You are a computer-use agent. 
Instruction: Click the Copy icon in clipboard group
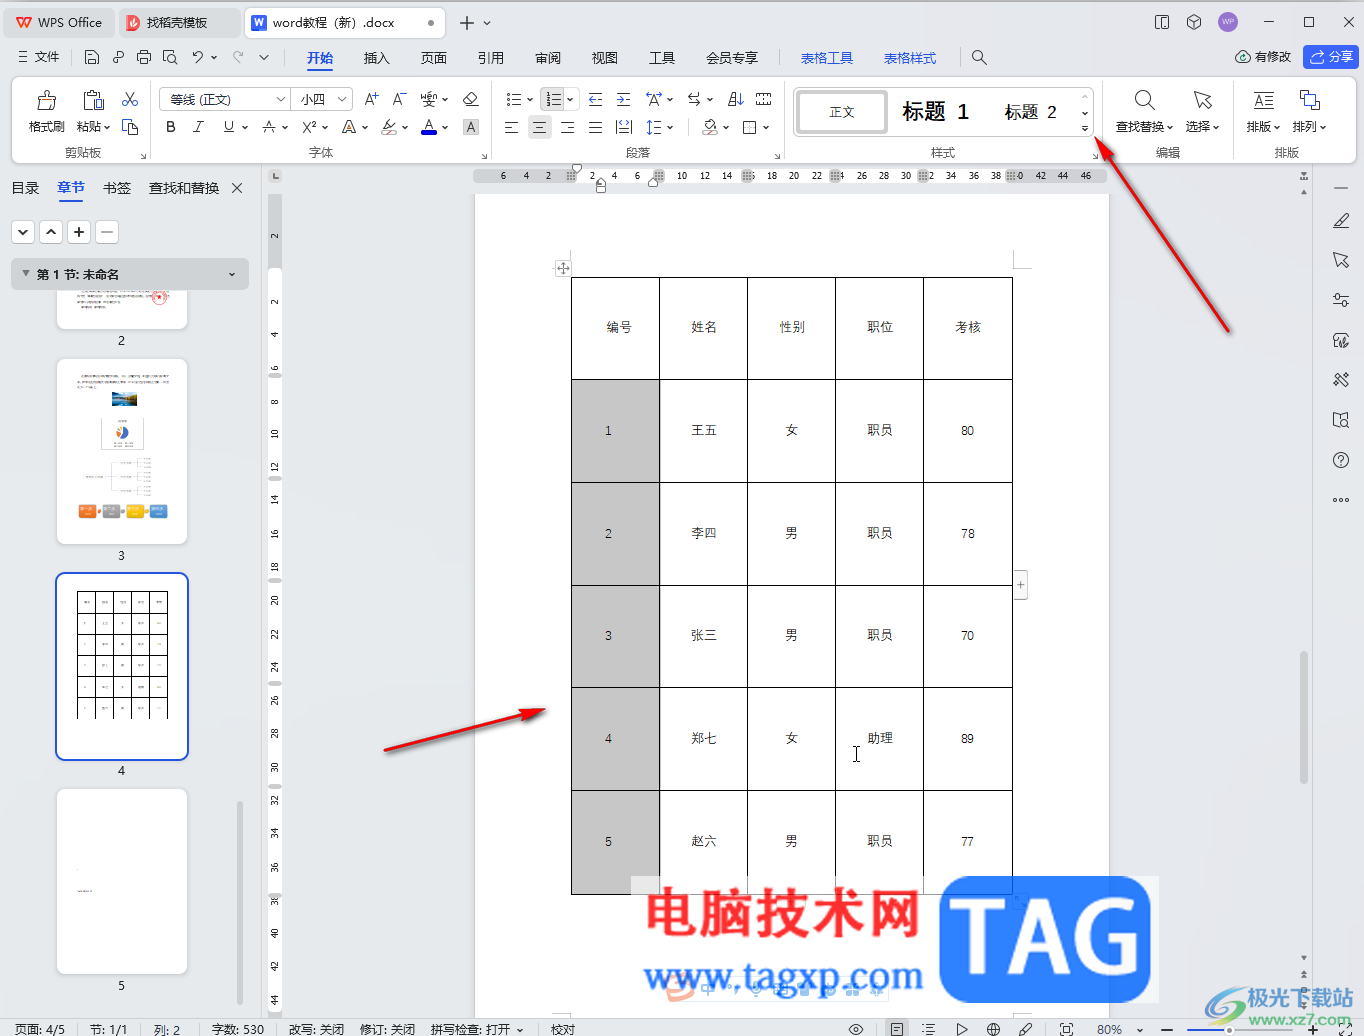pos(130,127)
